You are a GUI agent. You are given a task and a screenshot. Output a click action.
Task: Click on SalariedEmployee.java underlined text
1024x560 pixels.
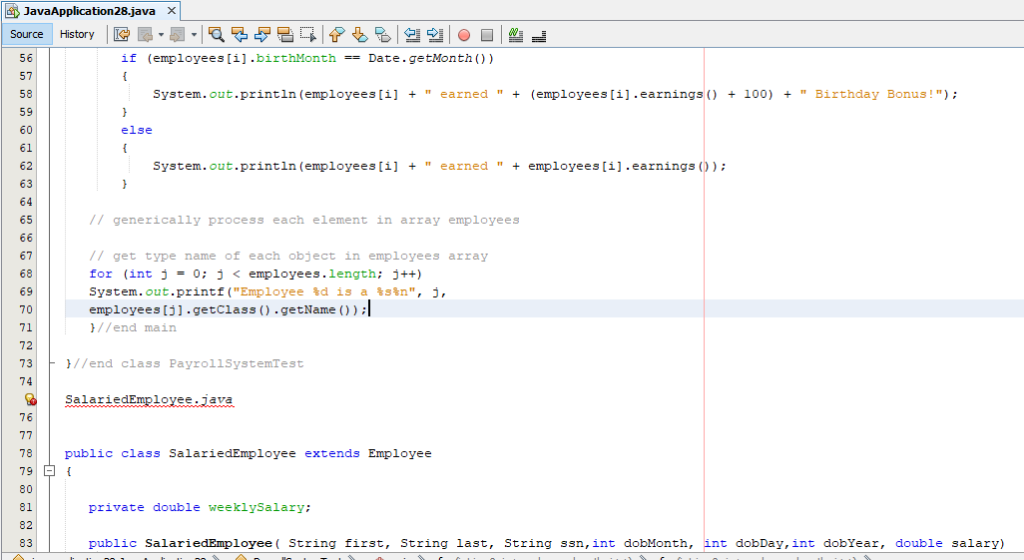click(x=149, y=399)
